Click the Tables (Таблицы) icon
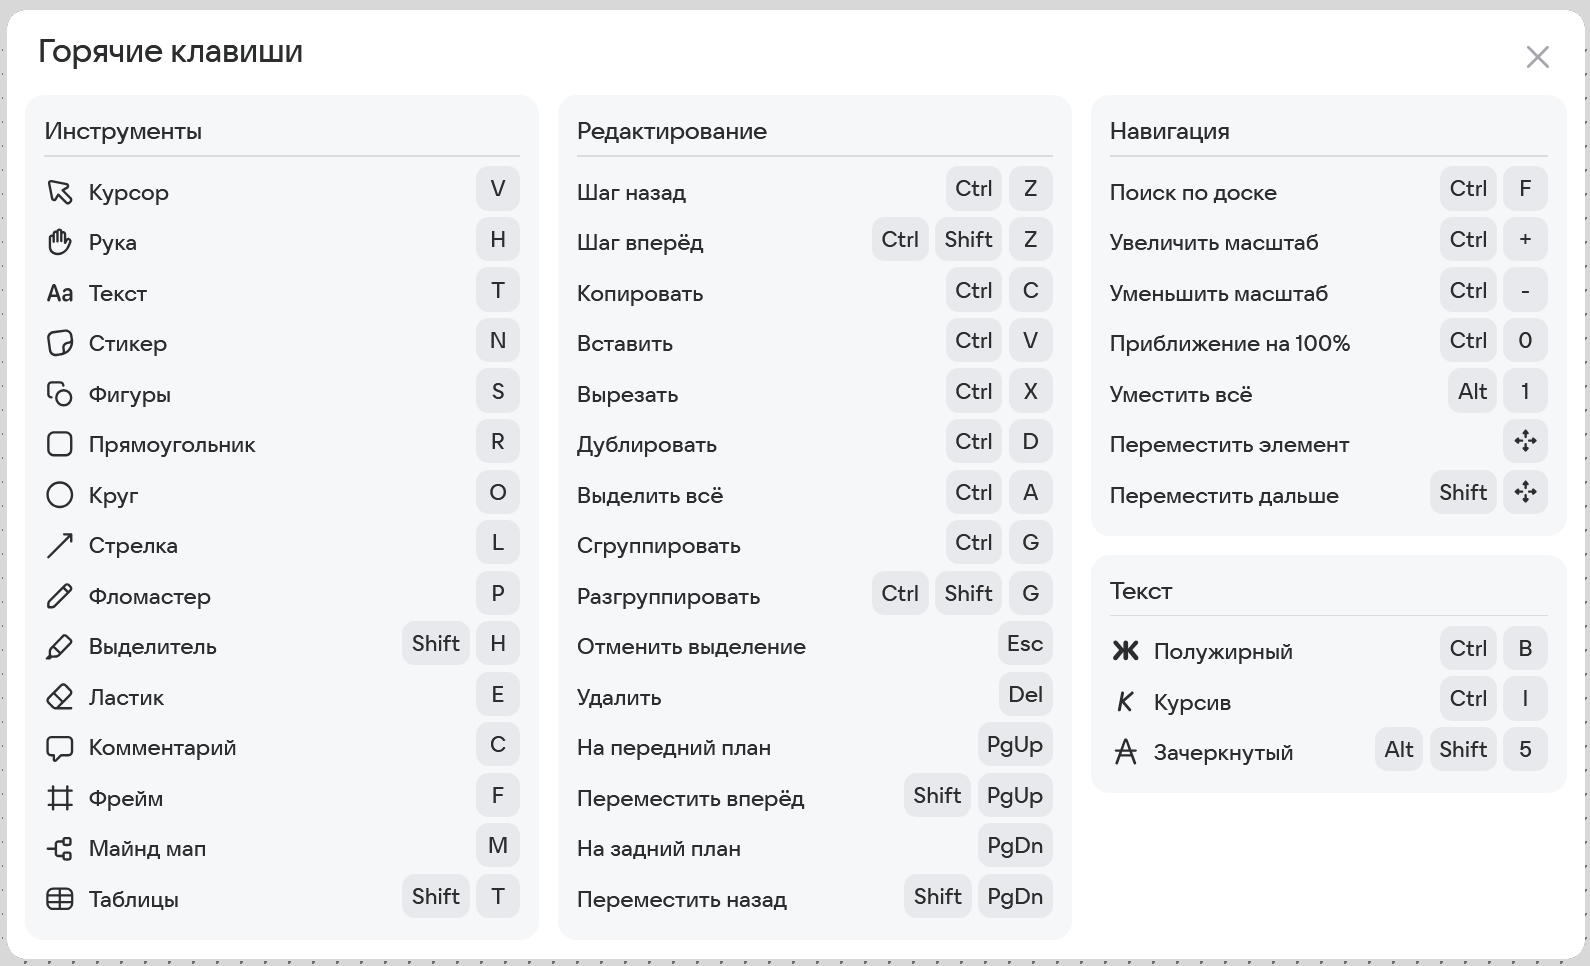 coord(60,899)
